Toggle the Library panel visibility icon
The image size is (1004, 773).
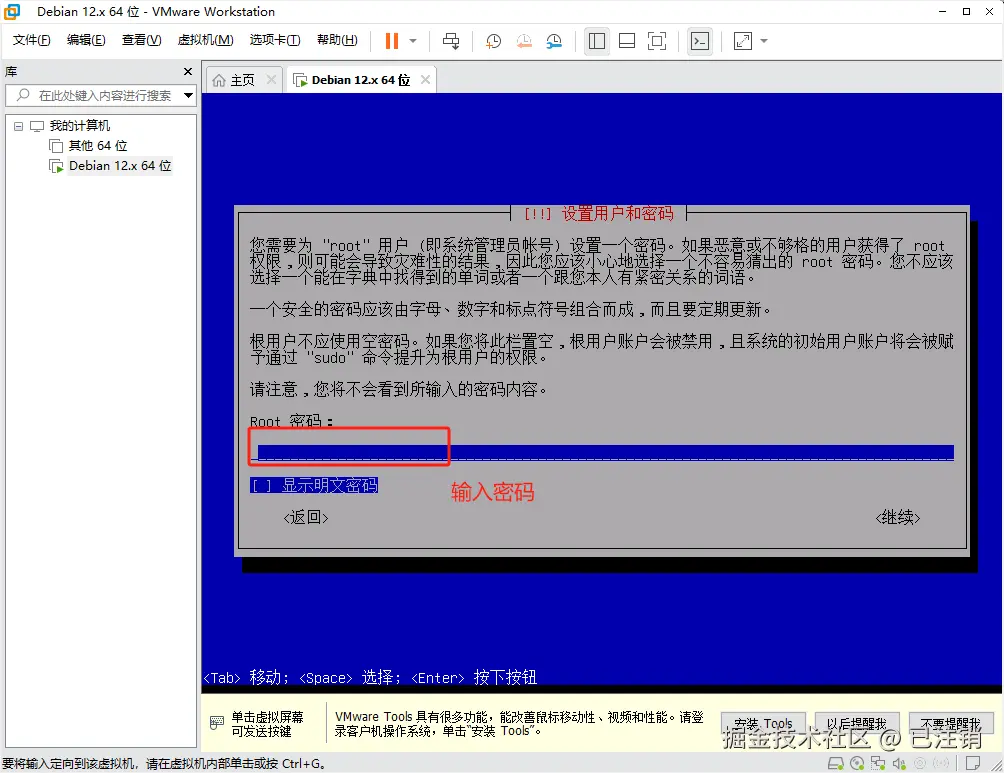(x=596, y=41)
